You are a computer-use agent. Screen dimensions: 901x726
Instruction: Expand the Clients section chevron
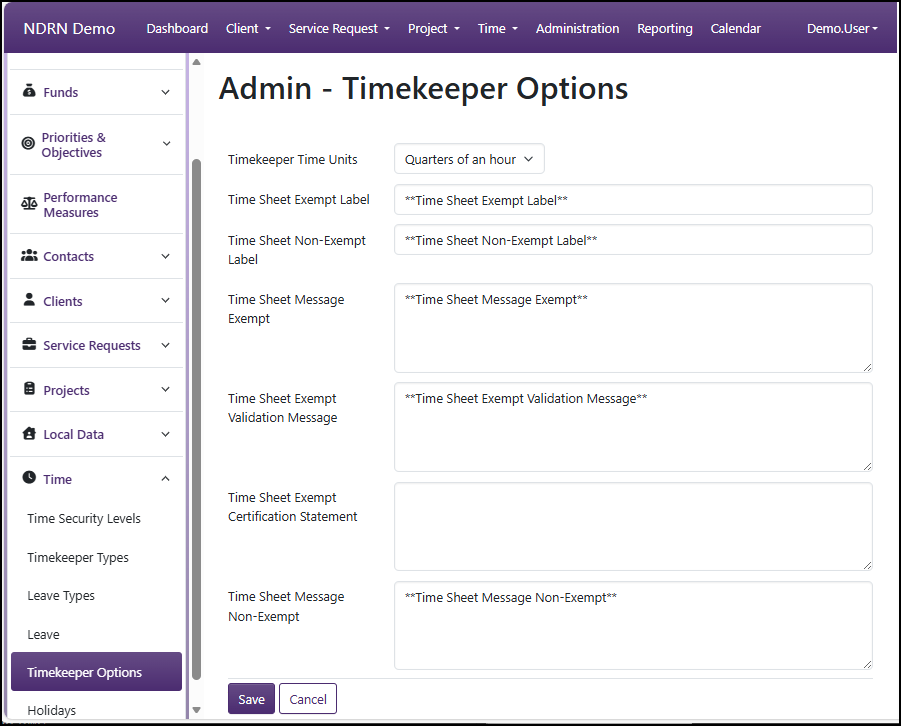165,301
